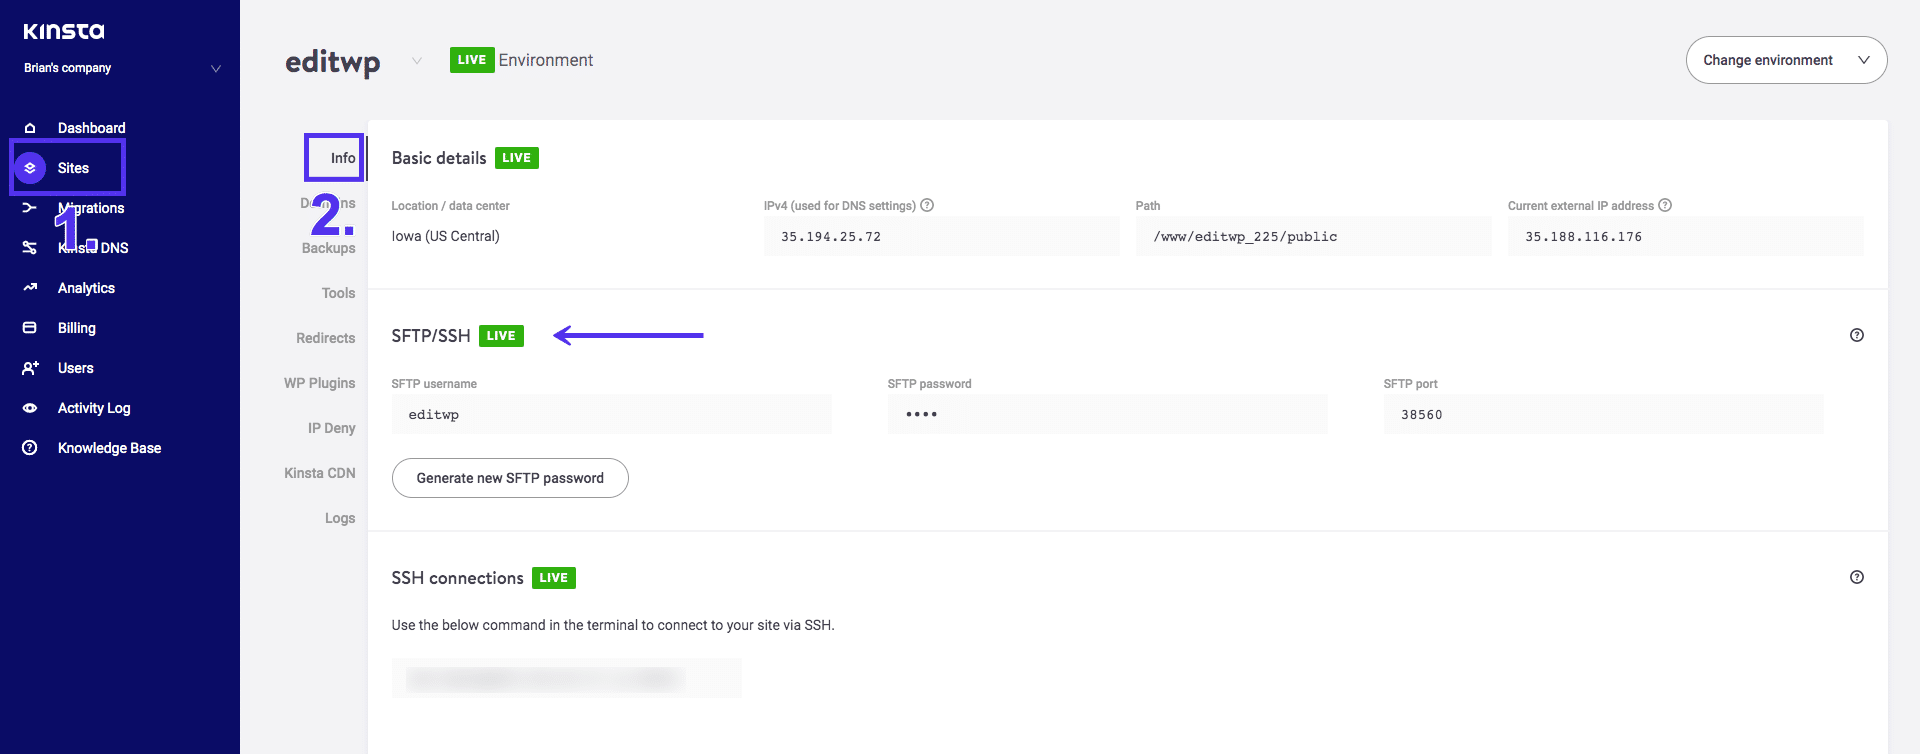Screen dimensions: 1920x754
Task: Click the Migrations arrow icon
Action: click(x=30, y=208)
